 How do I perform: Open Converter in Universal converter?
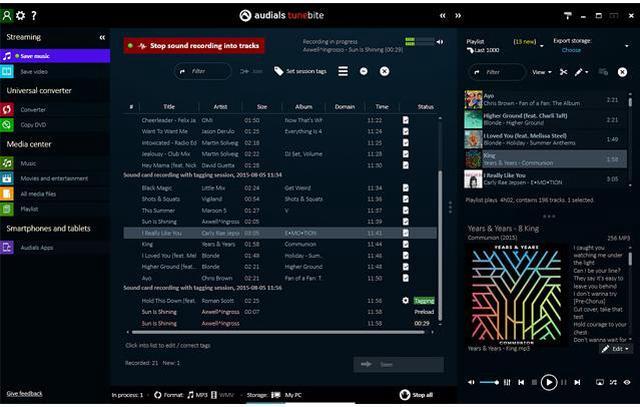[x=55, y=109]
